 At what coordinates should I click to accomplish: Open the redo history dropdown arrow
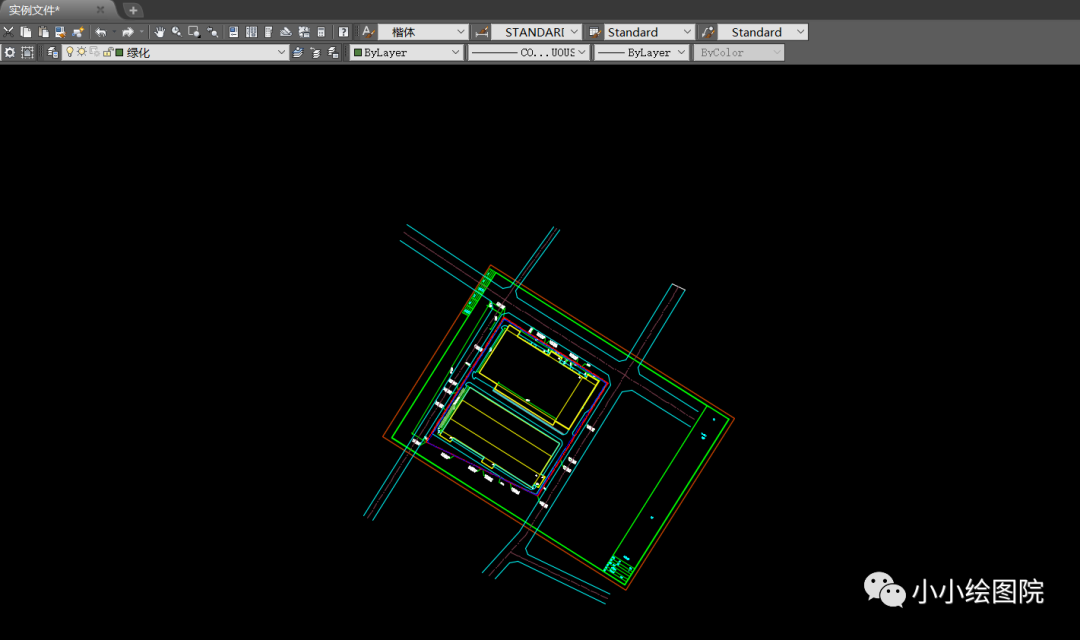click(142, 32)
